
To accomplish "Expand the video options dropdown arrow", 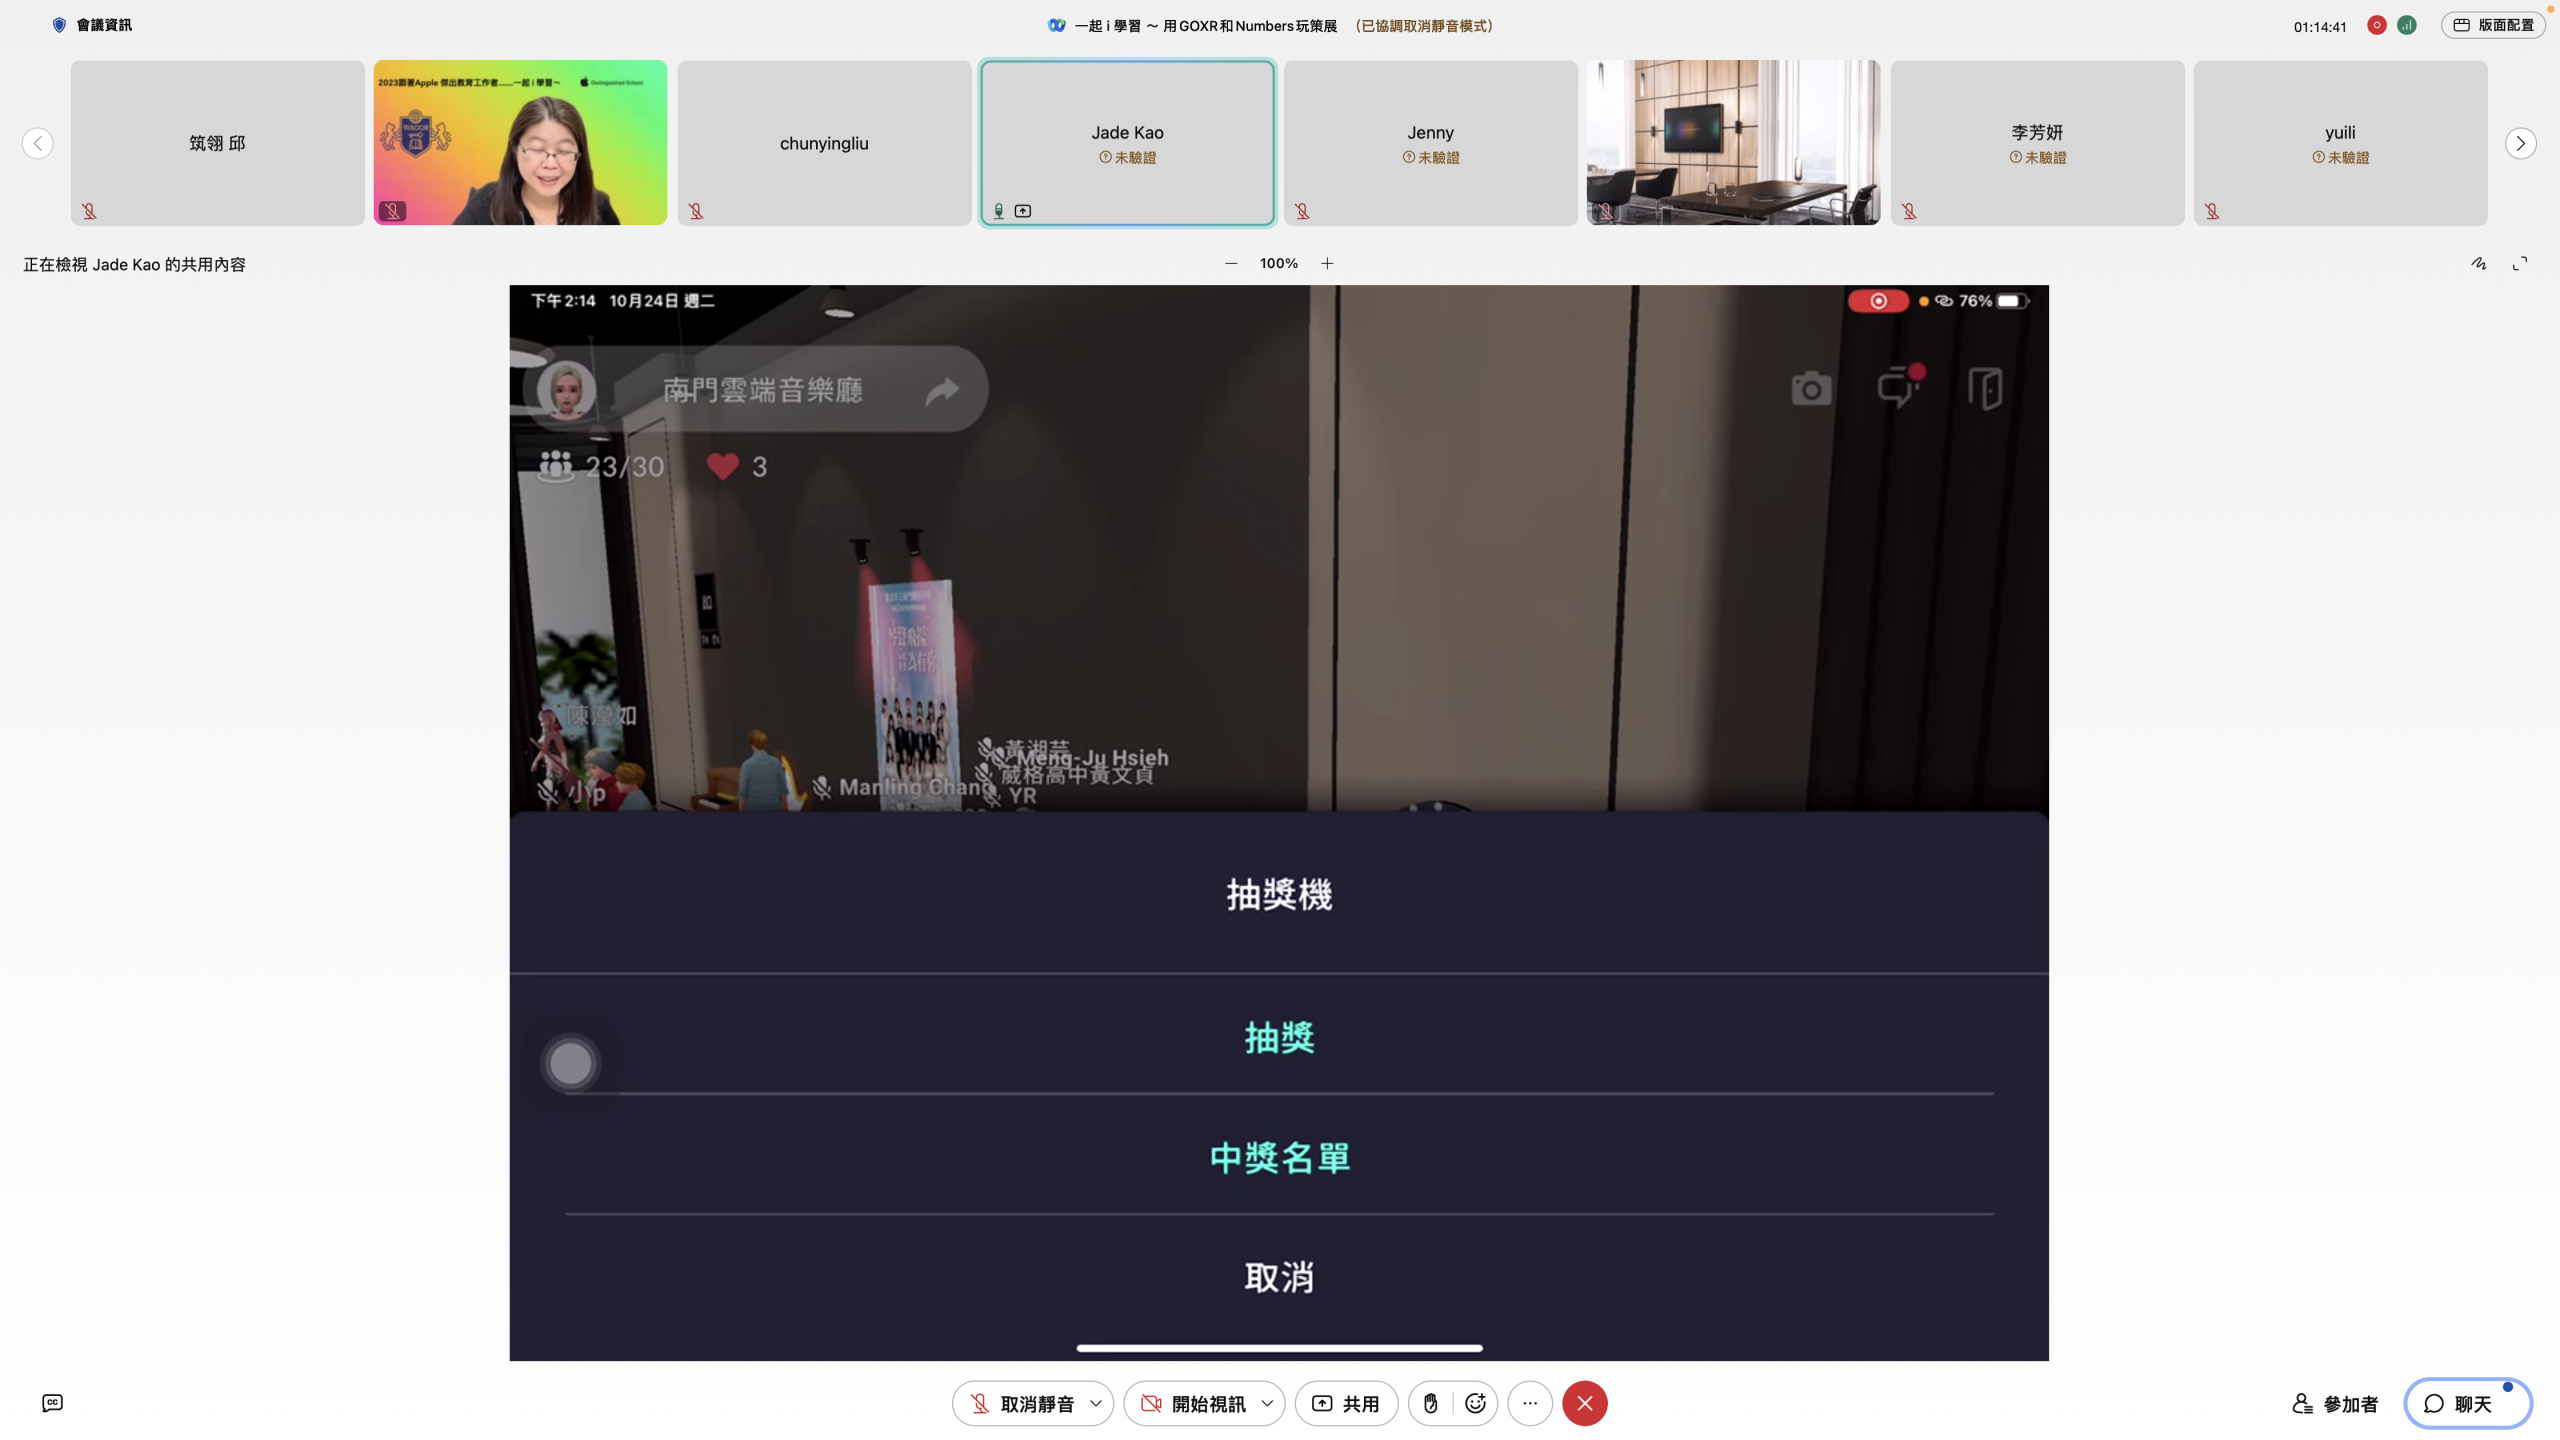I will coord(1267,1403).
